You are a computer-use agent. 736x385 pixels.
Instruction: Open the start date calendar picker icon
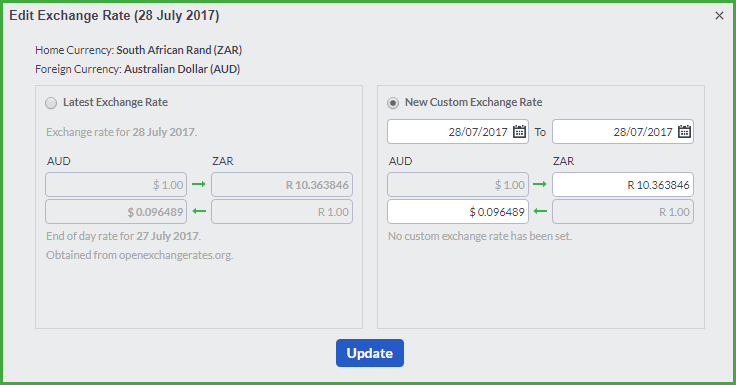coord(519,131)
